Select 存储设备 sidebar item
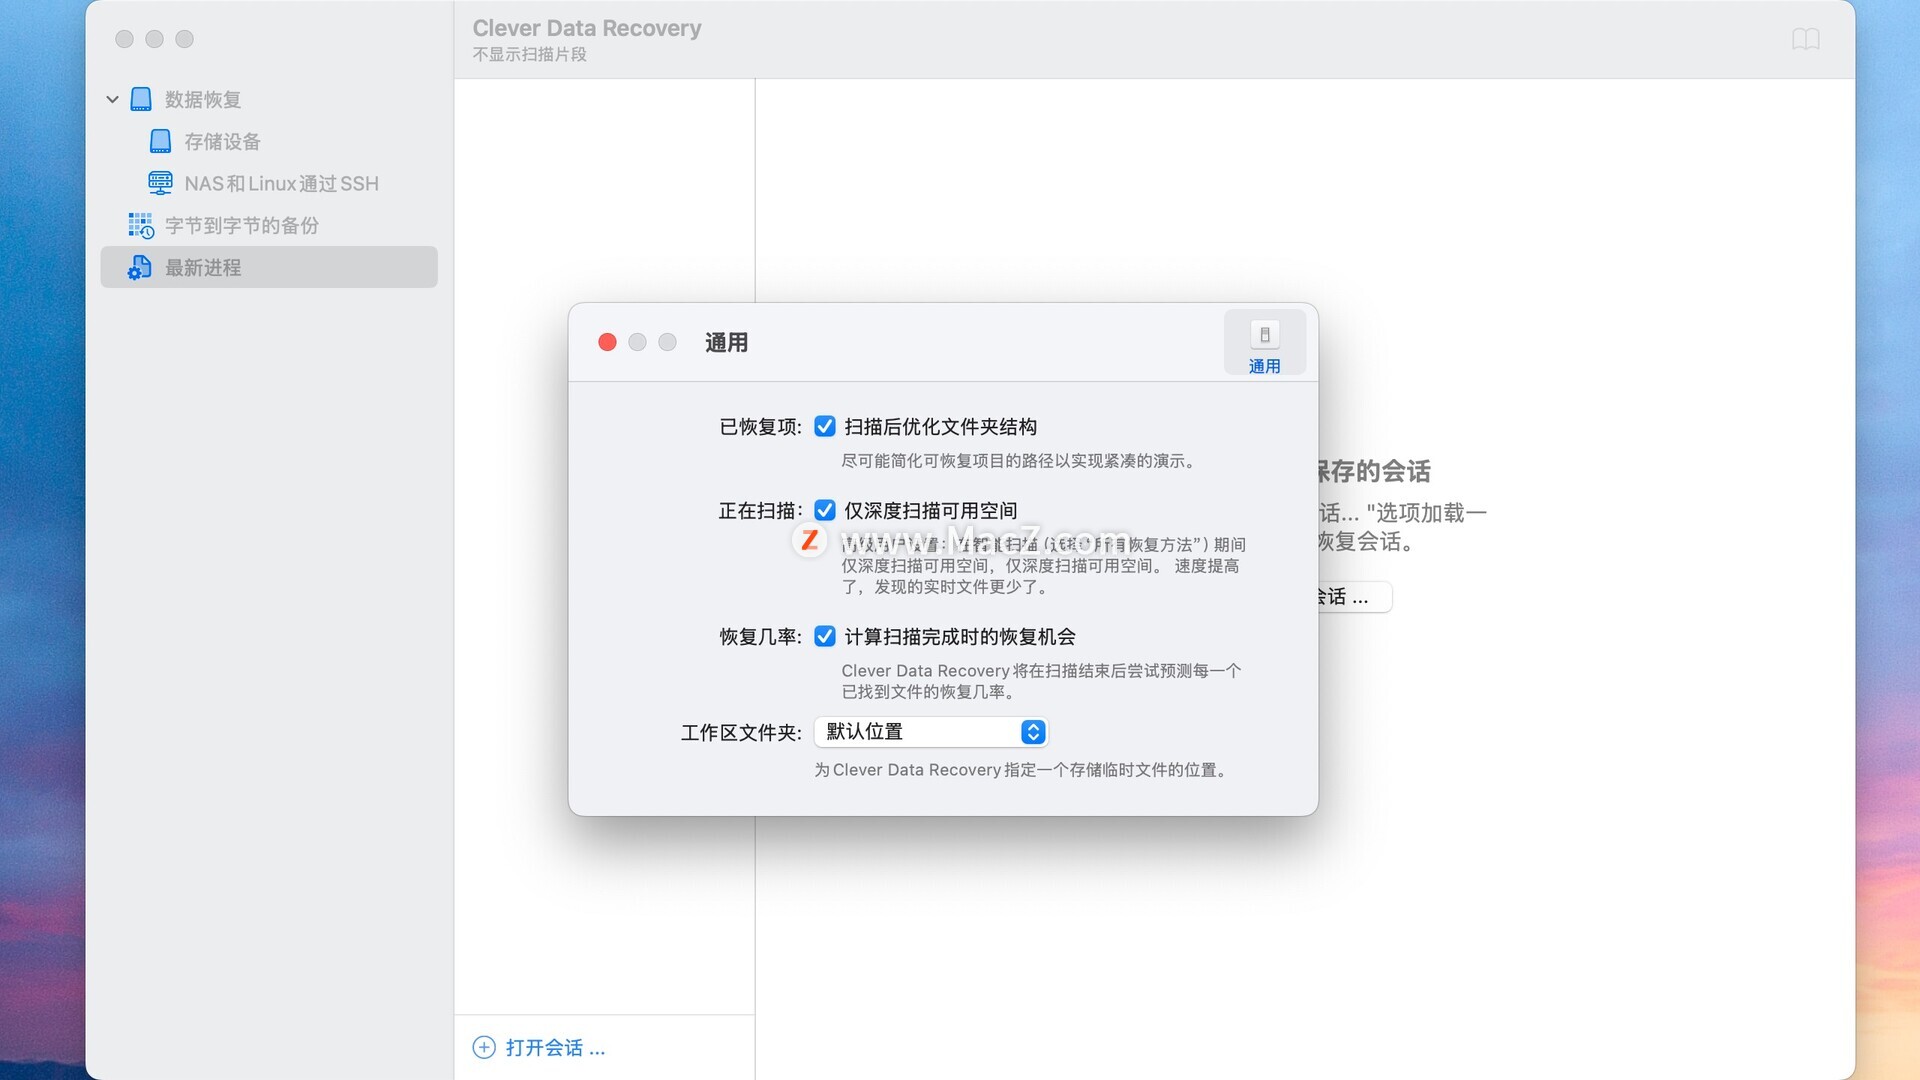Image resolution: width=1920 pixels, height=1080 pixels. click(x=222, y=141)
